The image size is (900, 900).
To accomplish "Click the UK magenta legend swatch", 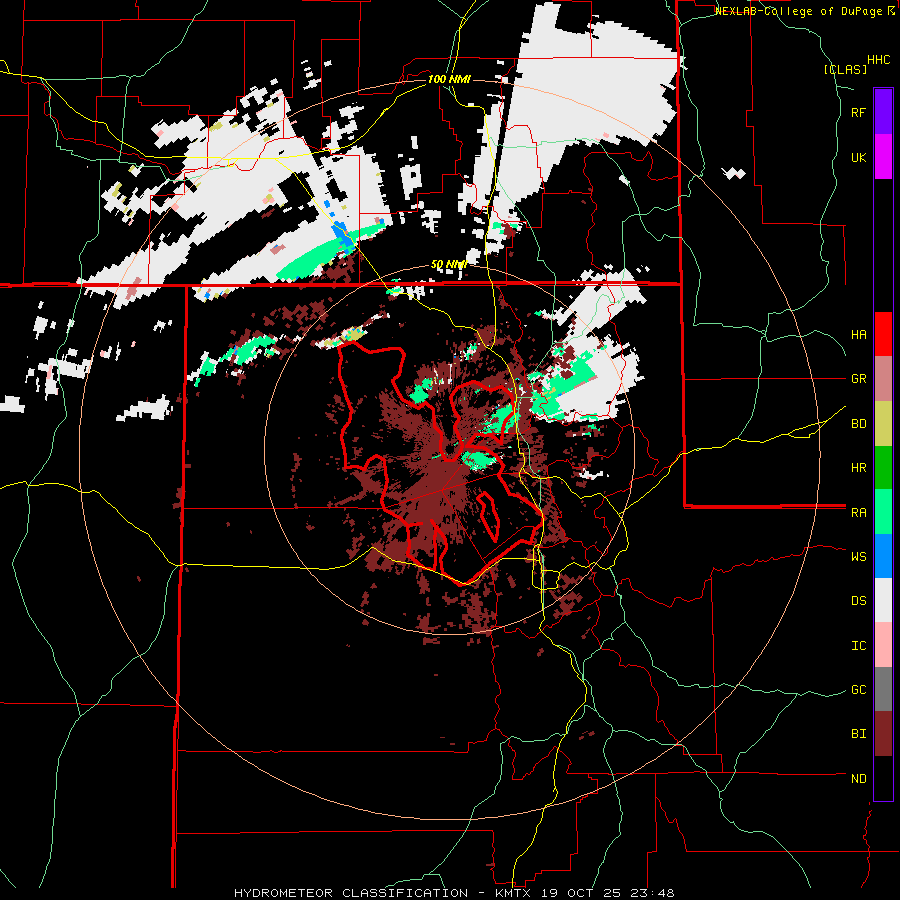I will [883, 157].
